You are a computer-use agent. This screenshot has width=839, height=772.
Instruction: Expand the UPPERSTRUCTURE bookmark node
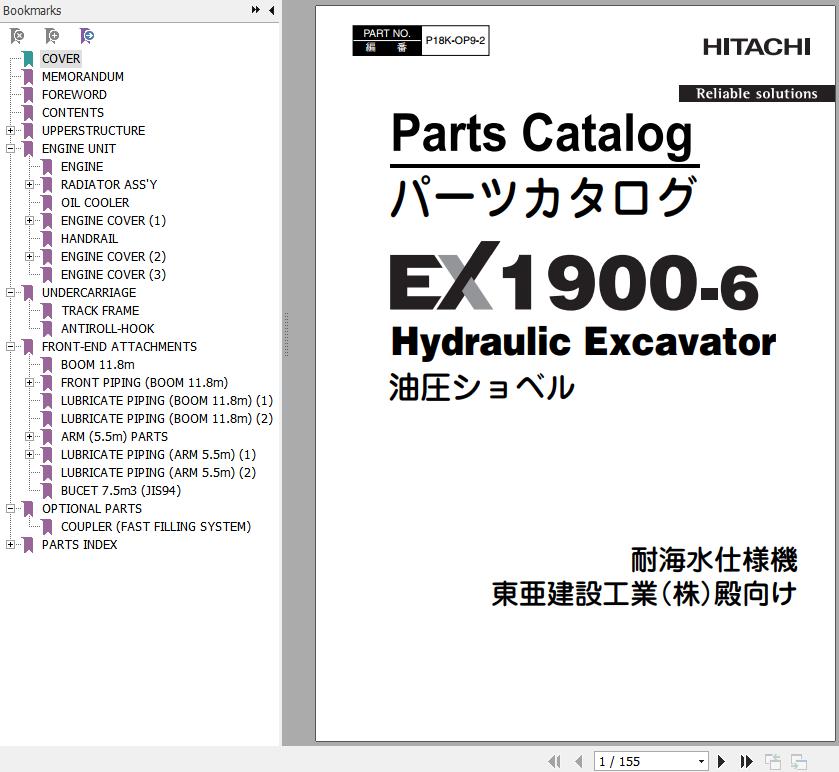tap(10, 131)
